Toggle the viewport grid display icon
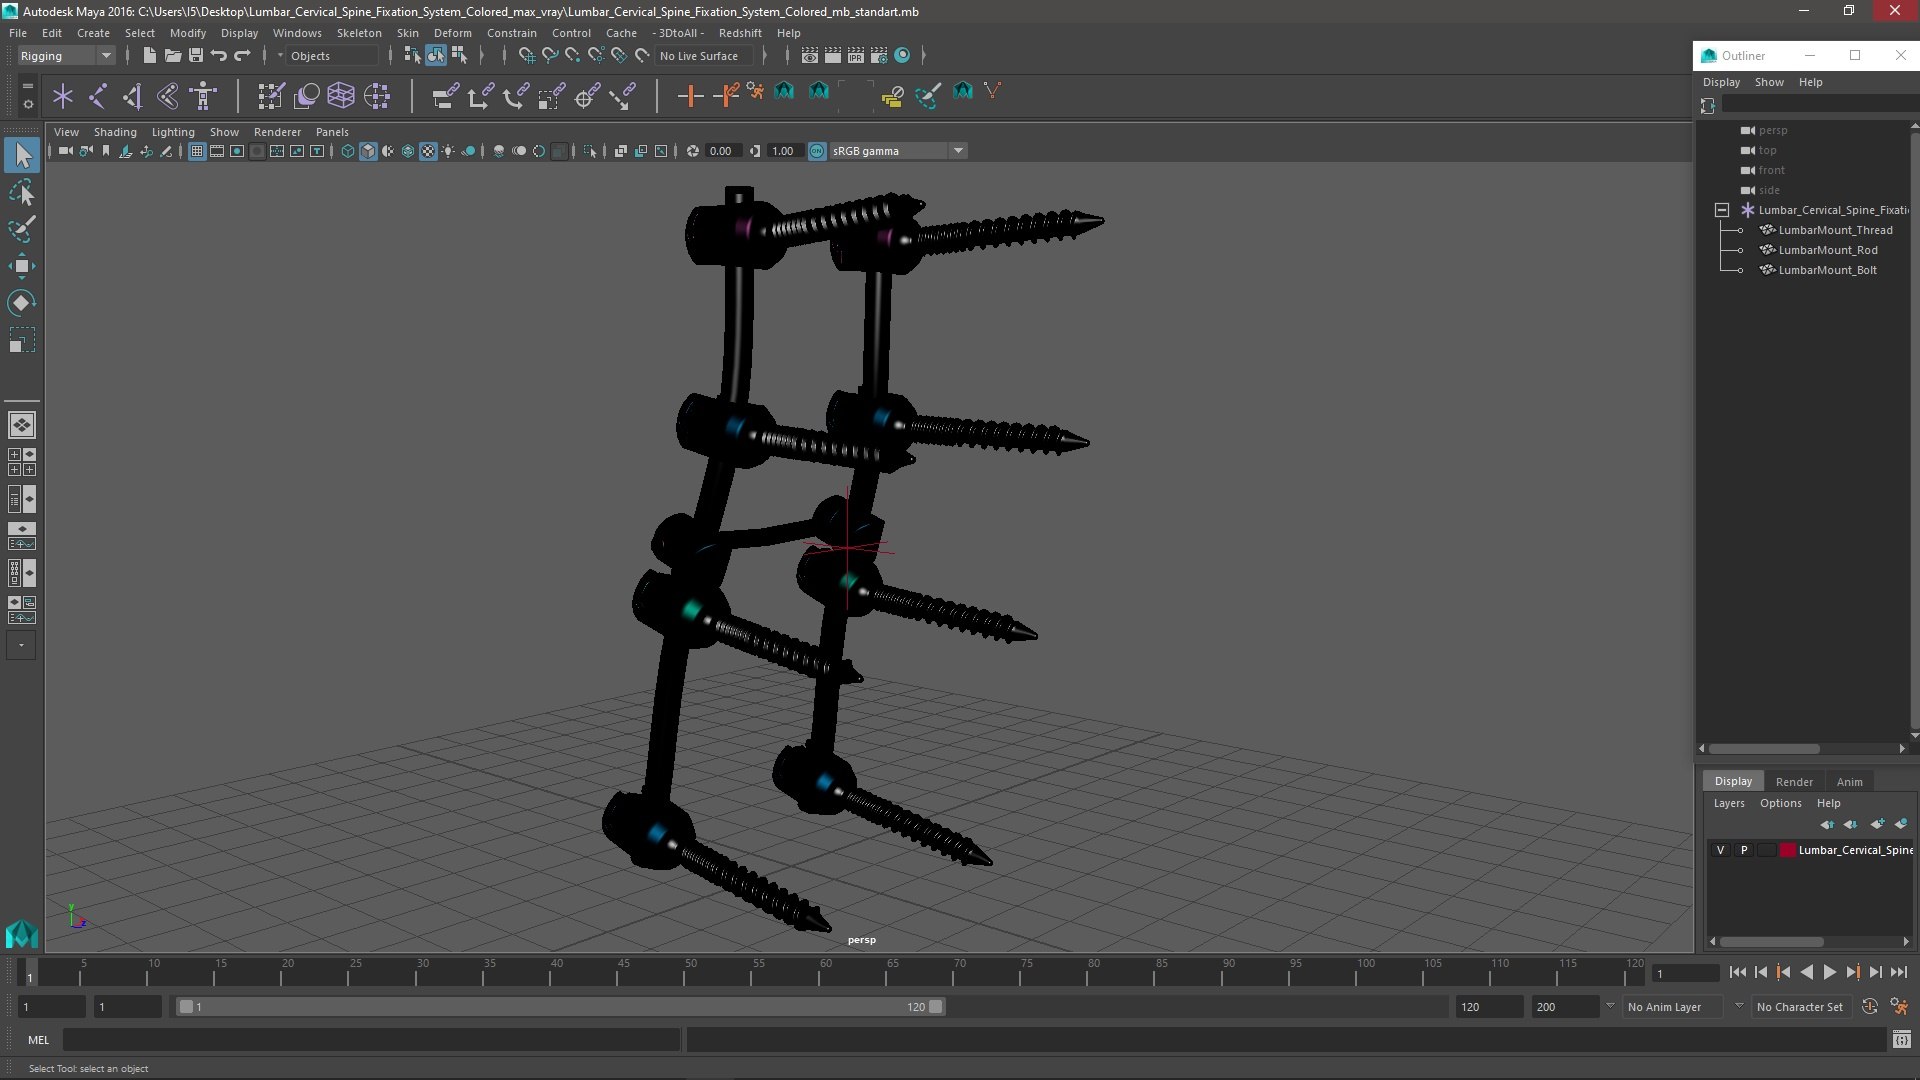This screenshot has height=1080, width=1920. pos(197,151)
